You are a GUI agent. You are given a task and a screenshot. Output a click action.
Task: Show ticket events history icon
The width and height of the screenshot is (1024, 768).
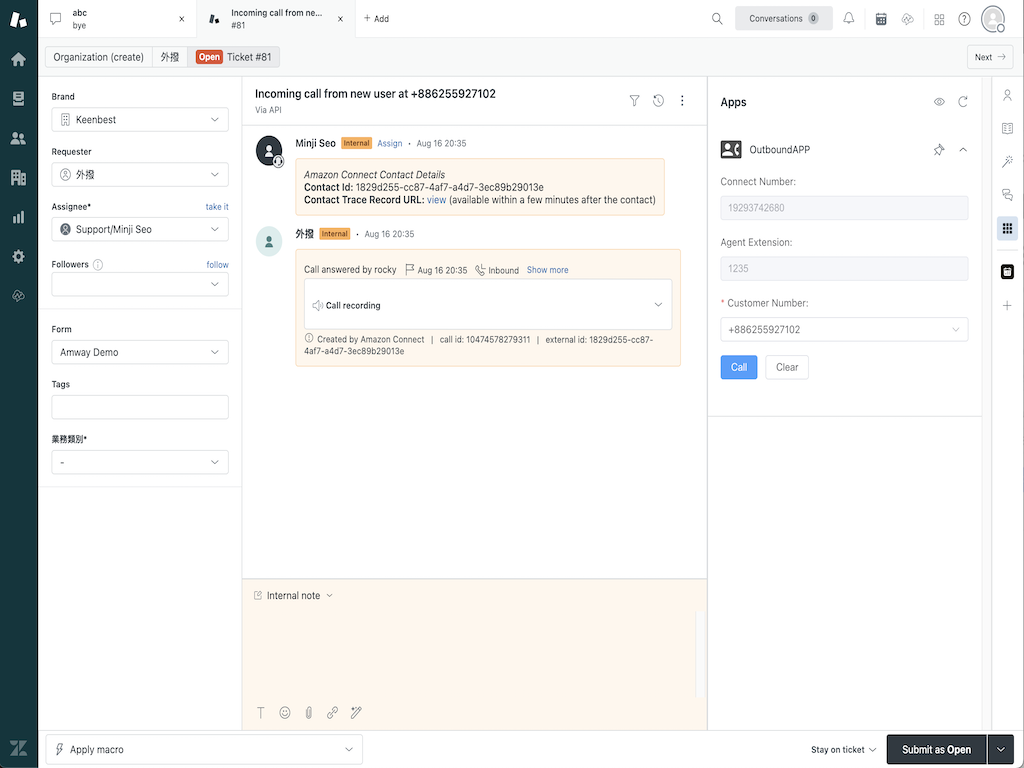pyautogui.click(x=658, y=101)
